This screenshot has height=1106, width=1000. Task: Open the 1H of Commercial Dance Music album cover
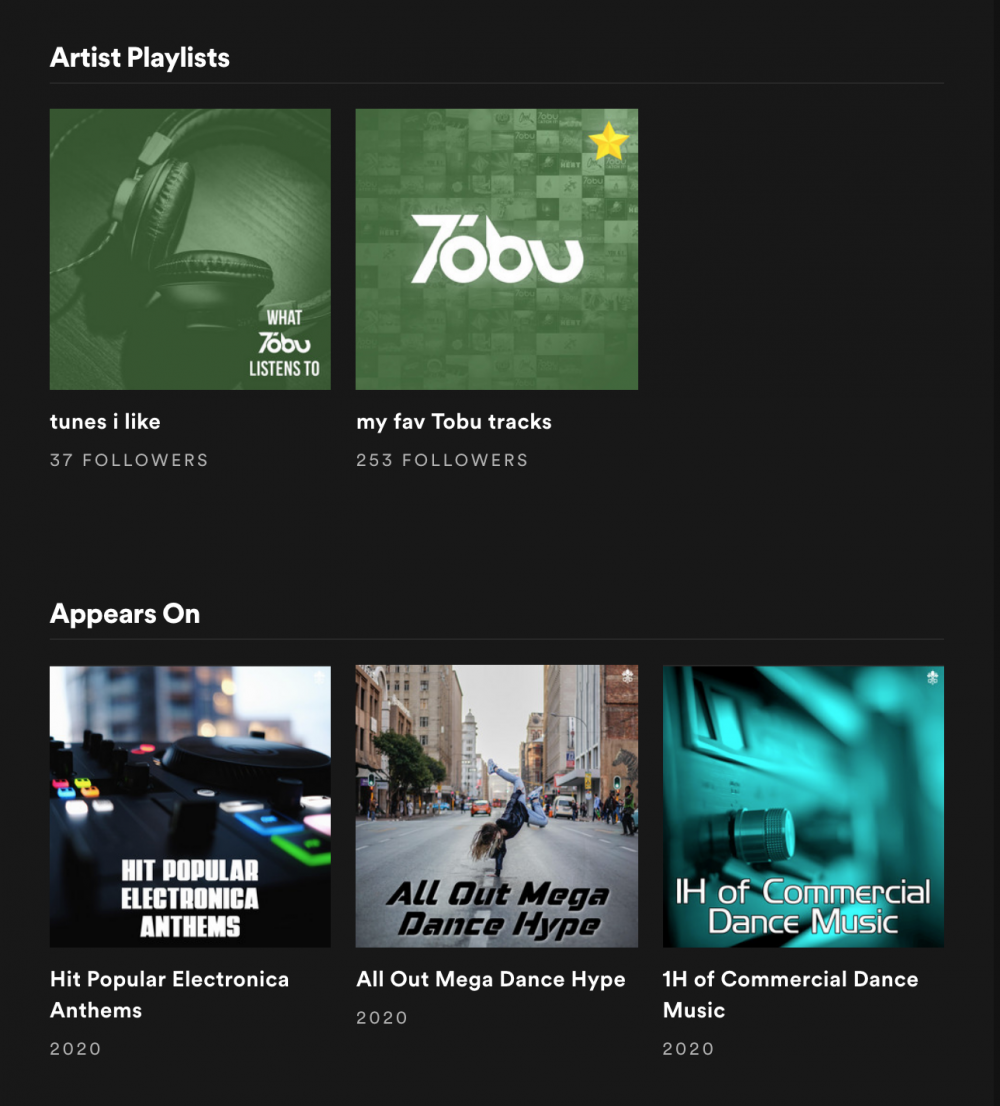click(805, 806)
